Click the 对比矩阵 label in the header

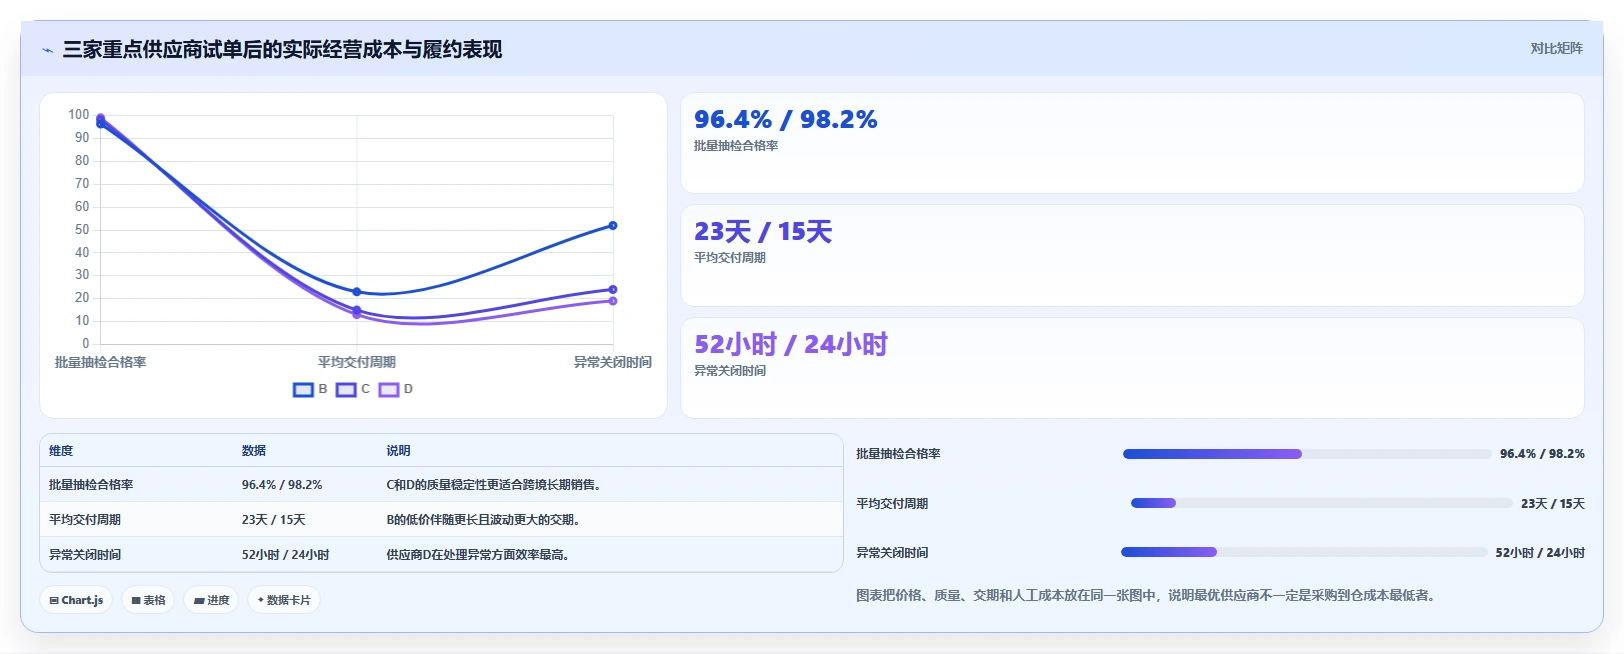(1556, 48)
